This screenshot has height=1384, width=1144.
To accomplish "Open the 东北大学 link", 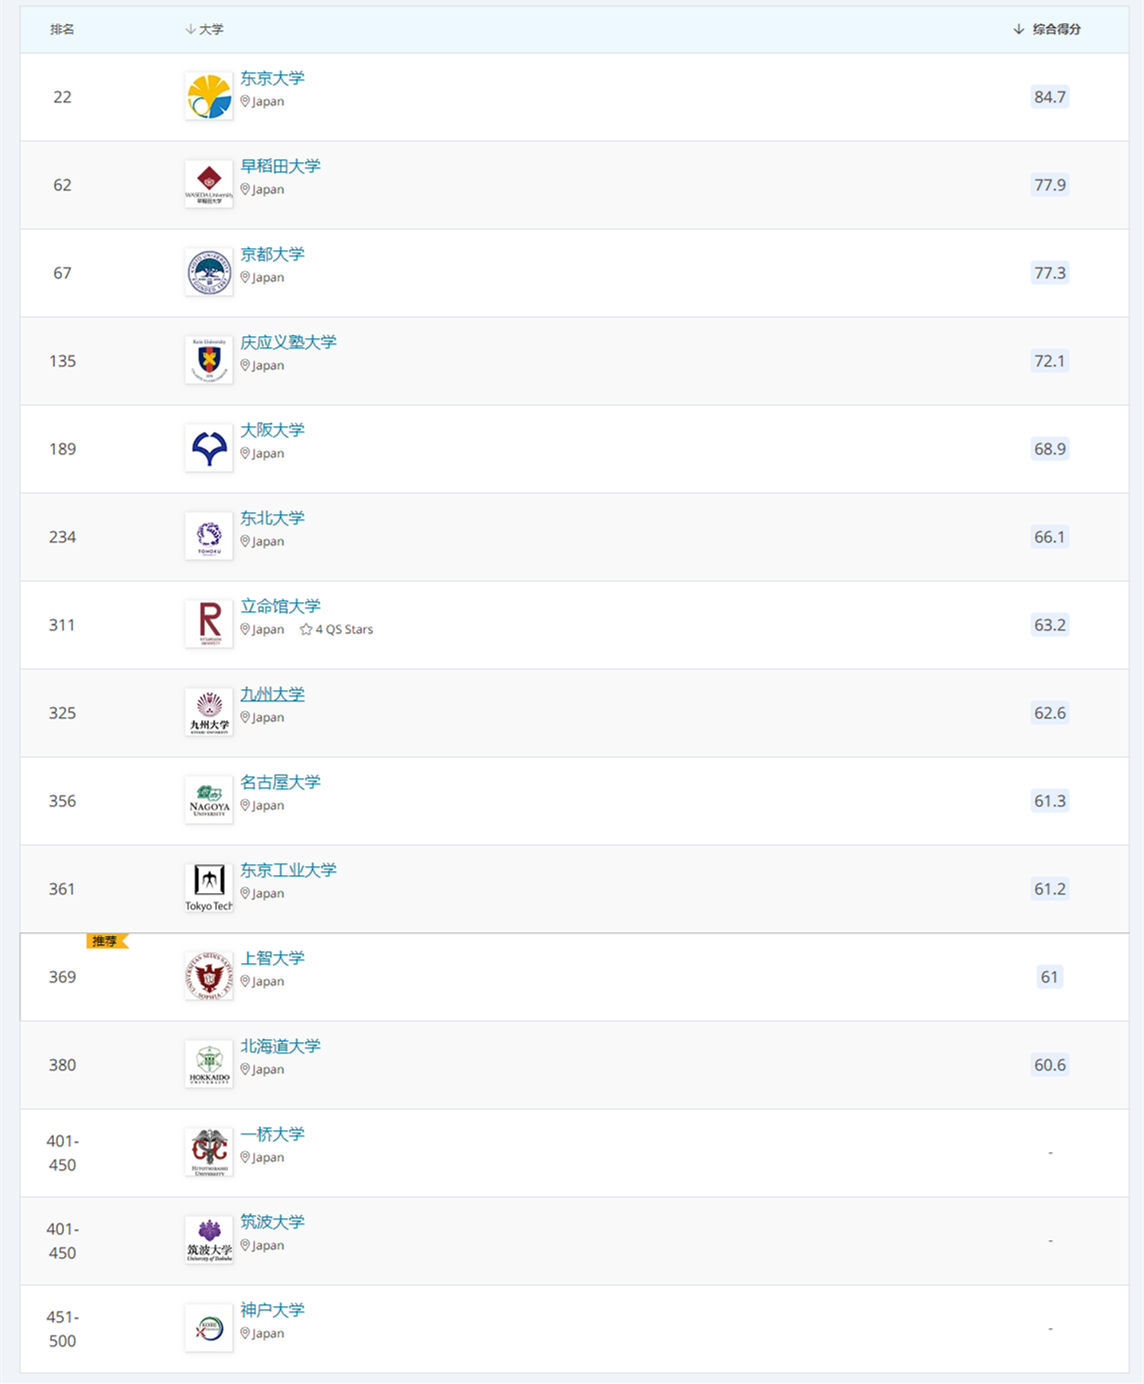I will click(272, 518).
